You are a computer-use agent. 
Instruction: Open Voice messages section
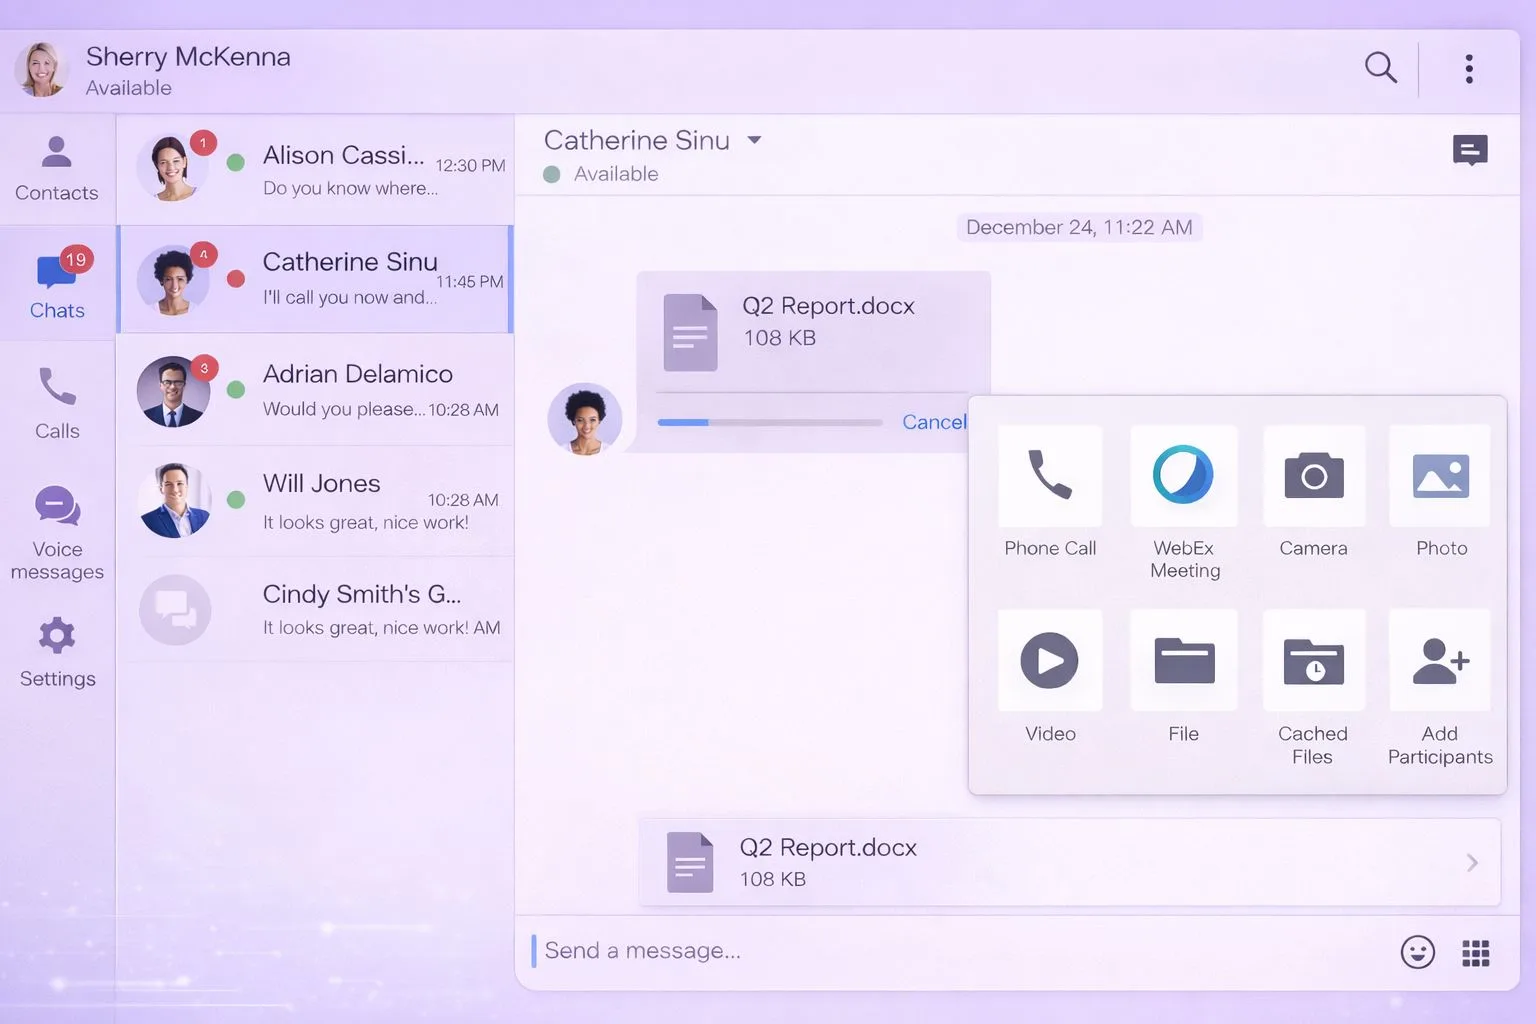(57, 533)
